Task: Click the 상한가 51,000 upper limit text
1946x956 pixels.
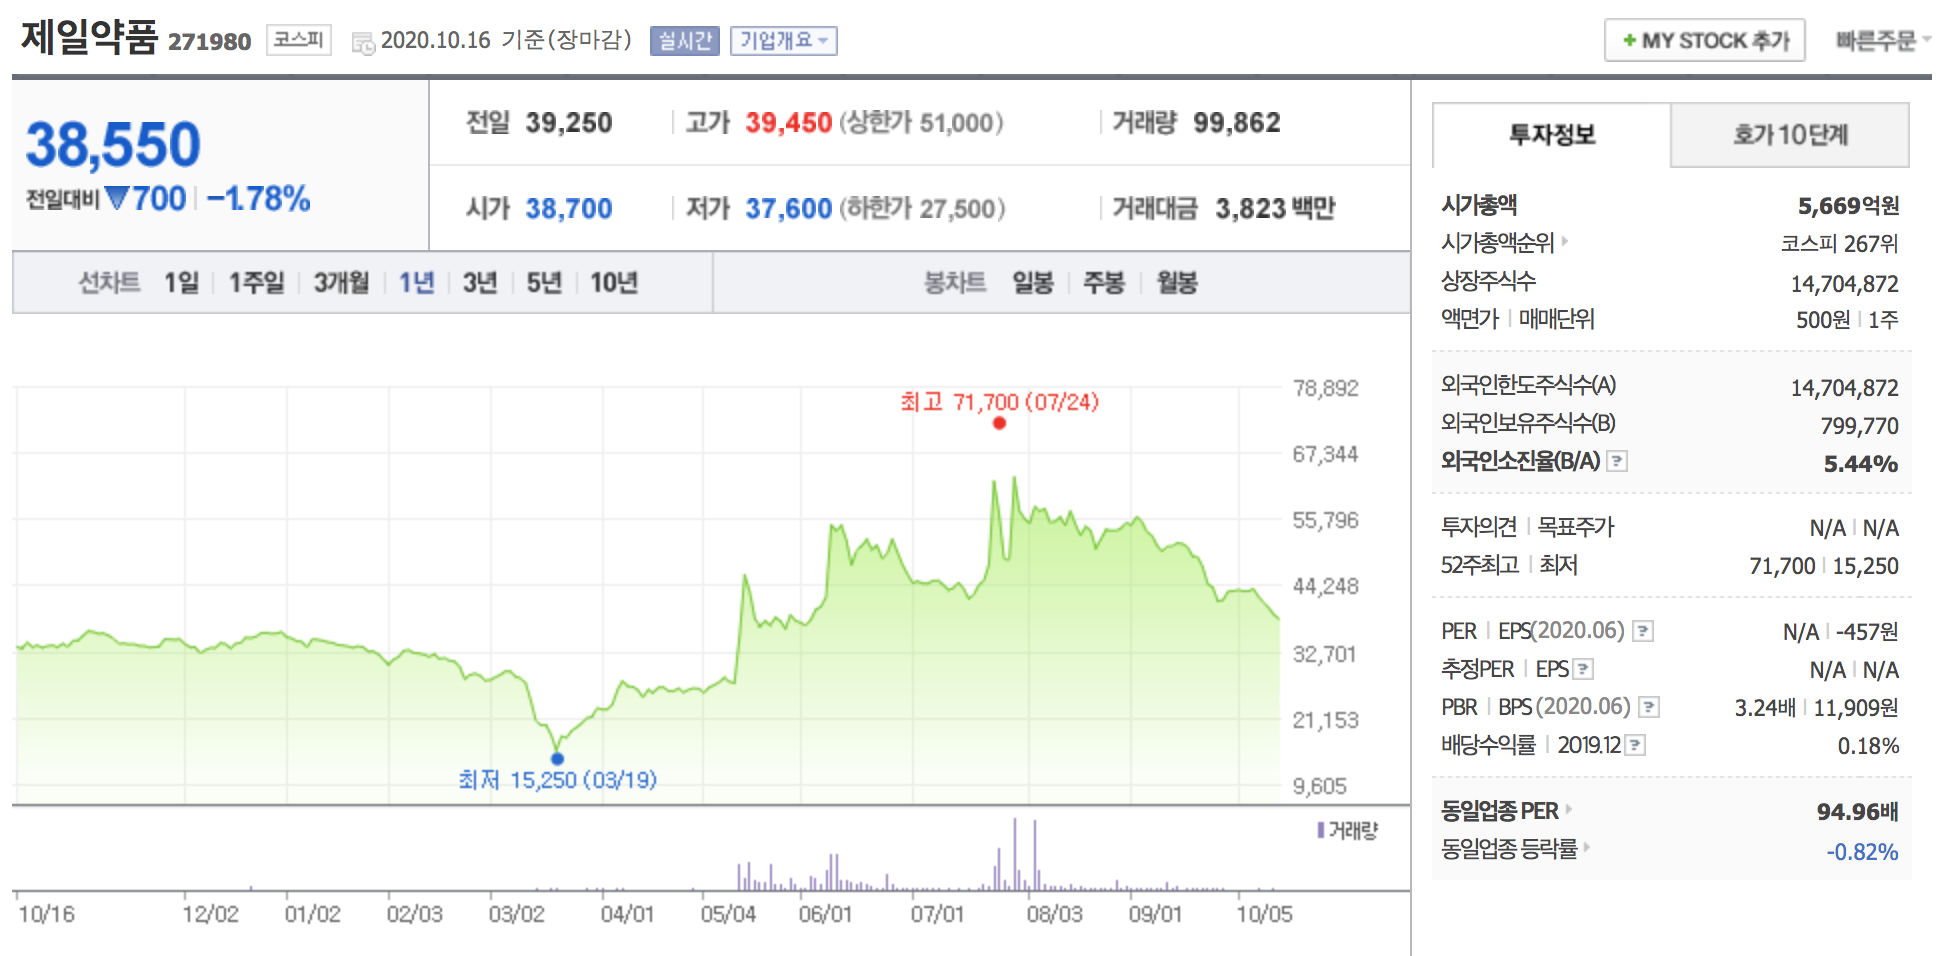Action: [921, 123]
